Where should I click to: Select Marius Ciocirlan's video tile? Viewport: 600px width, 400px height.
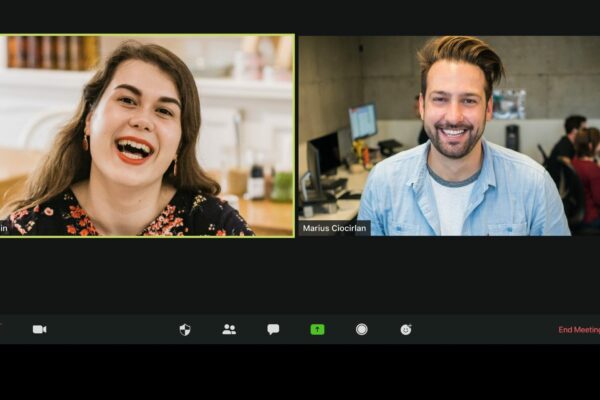coord(448,136)
